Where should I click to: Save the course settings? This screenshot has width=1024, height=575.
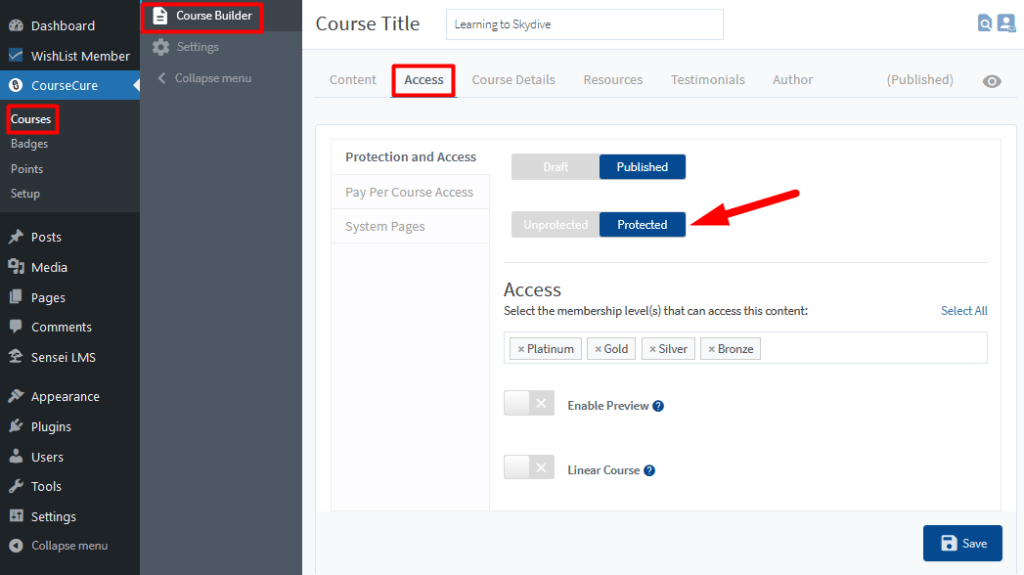[x=962, y=543]
